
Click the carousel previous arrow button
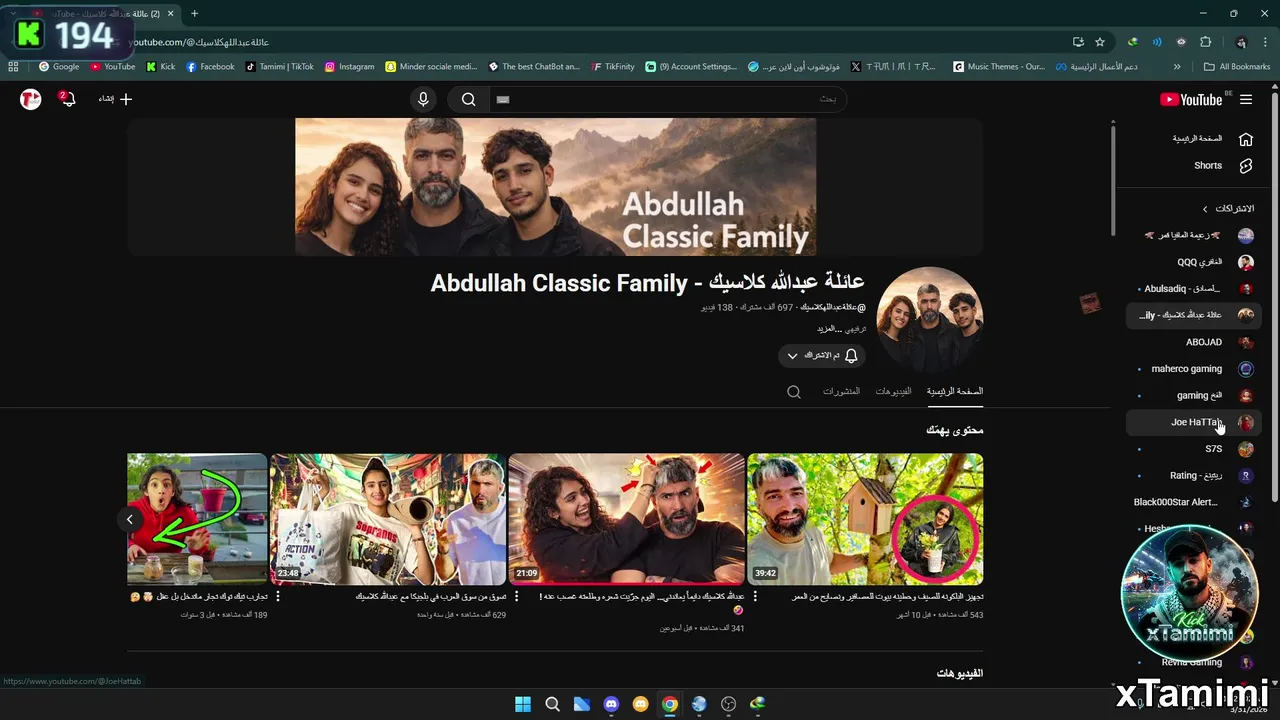tap(130, 519)
